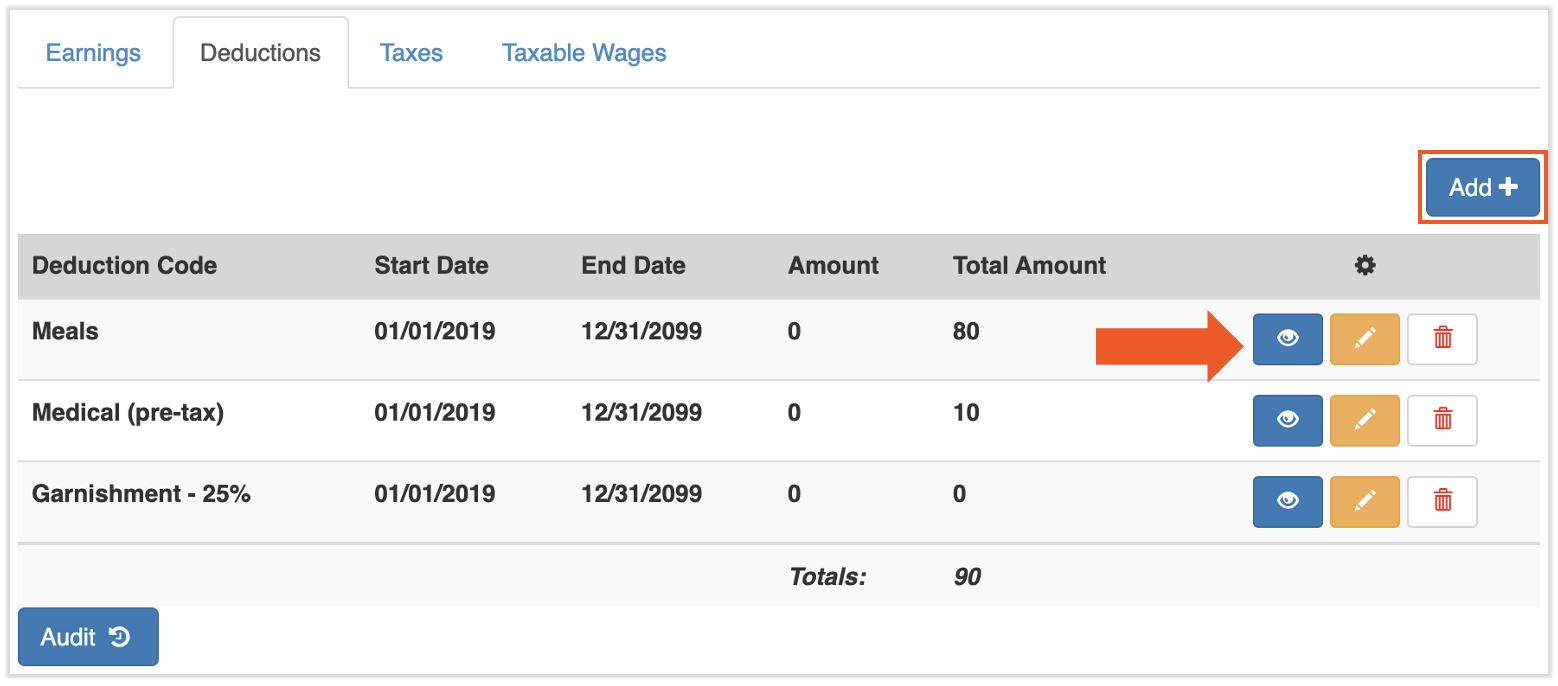Edit the Meals deduction
Image resolution: width=1558 pixels, height=686 pixels.
(1364, 339)
